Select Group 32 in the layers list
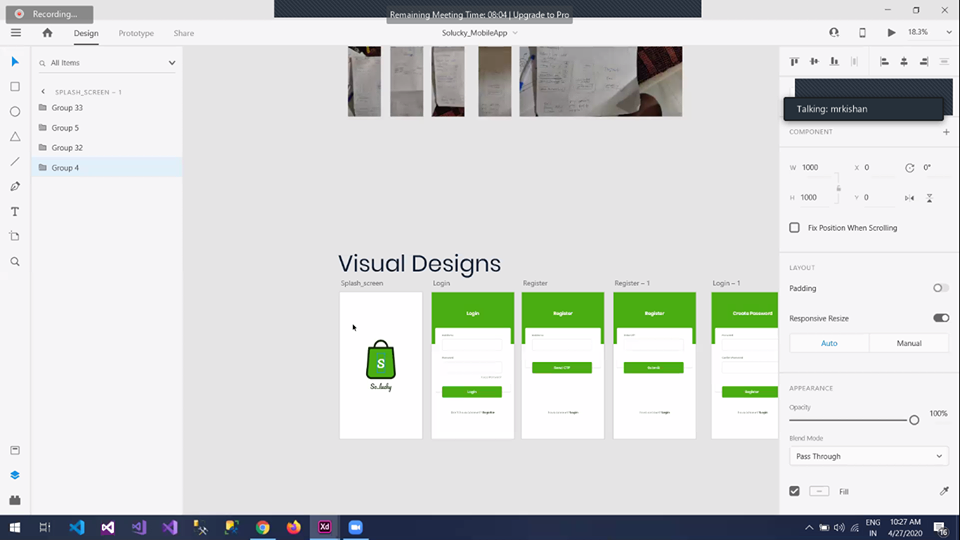 [67, 148]
